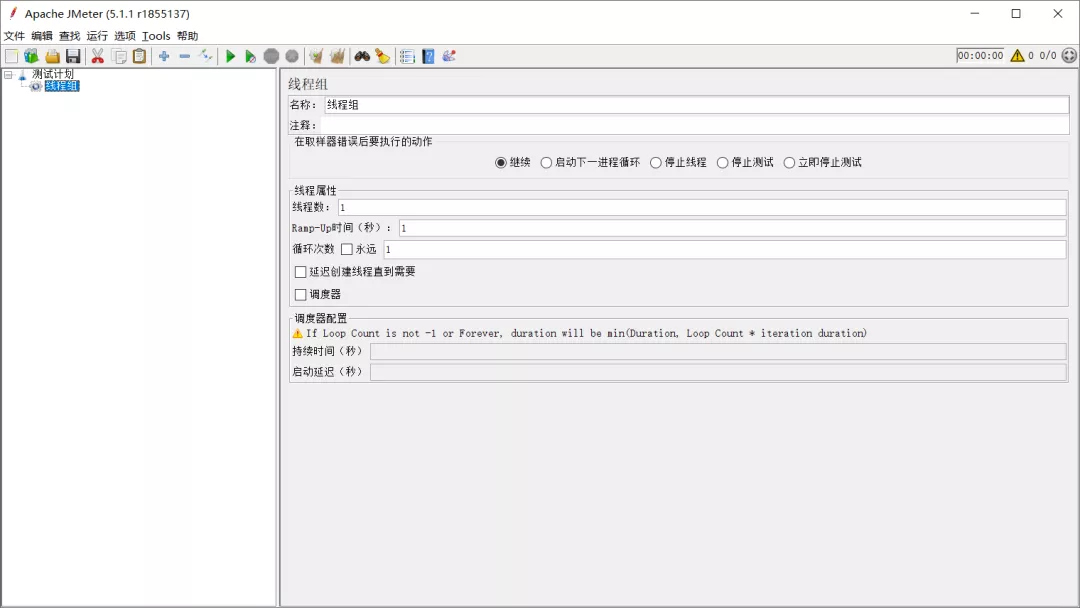Open the Tools menu
Image resolution: width=1080 pixels, height=608 pixels.
tap(156, 35)
